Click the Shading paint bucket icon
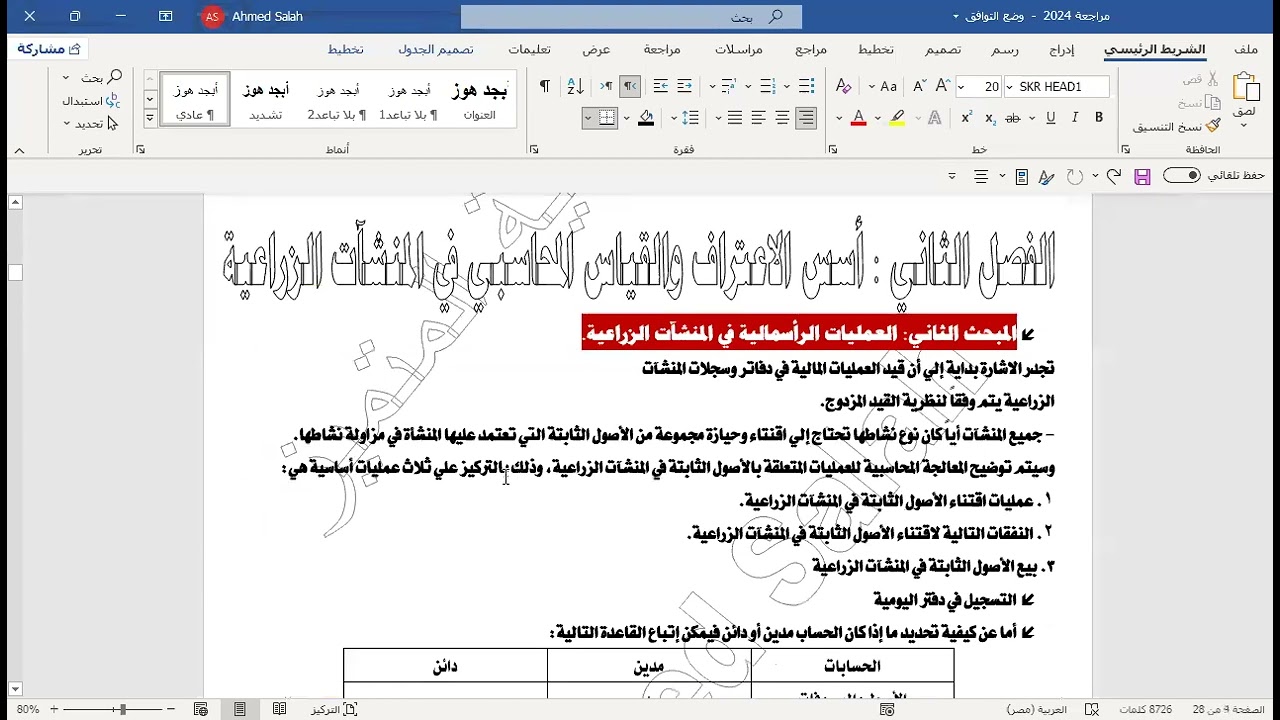This screenshot has width=1280, height=720. [x=646, y=118]
